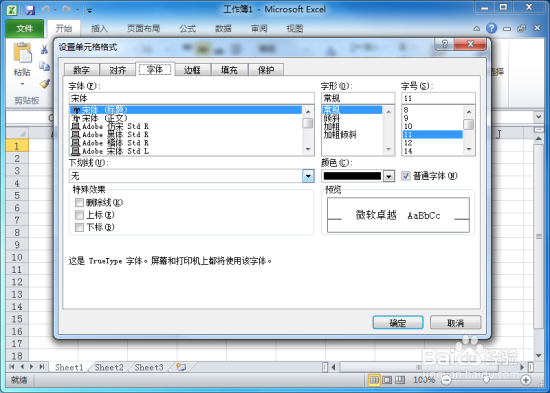This screenshot has width=550, height=393.
Task: Go to last sheet navigation arrow
Action: pos(42,367)
